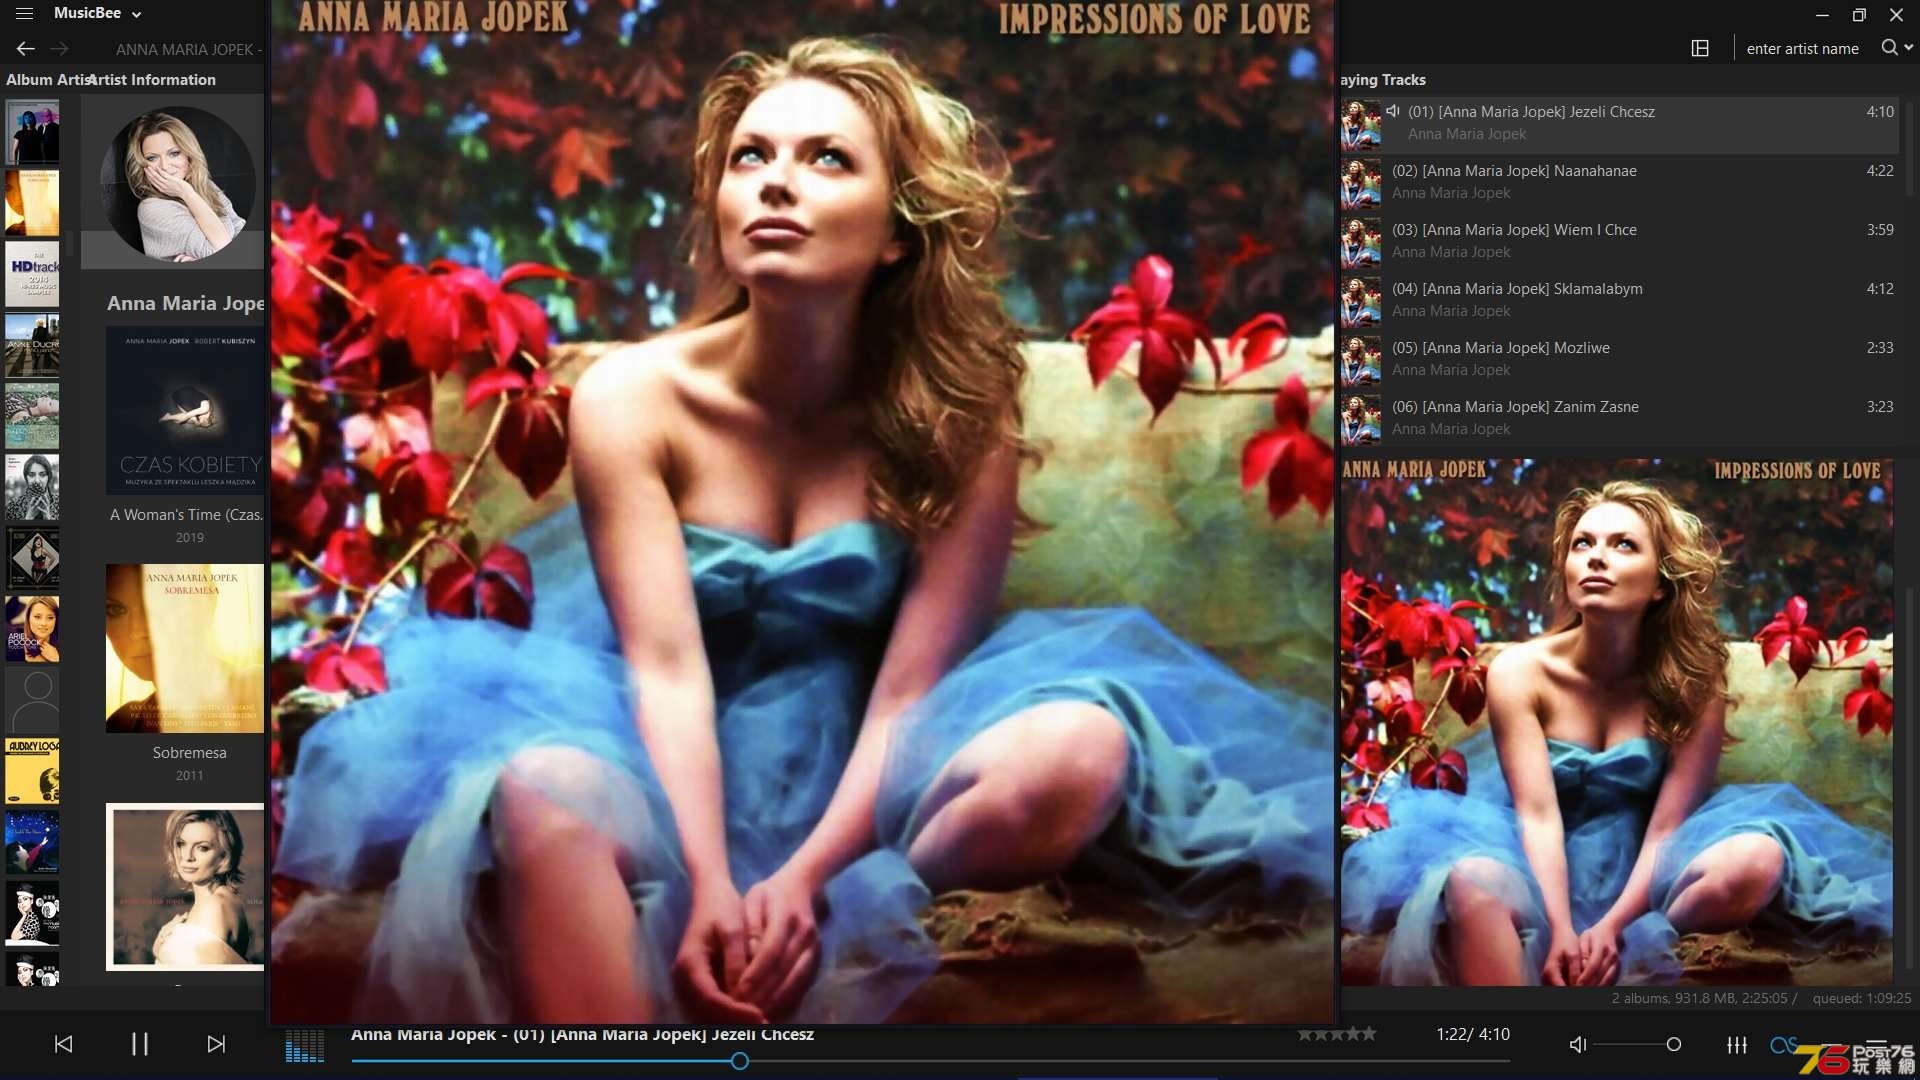
Task: Click the playing tracks panel scrollbar
Action: coord(1908,147)
